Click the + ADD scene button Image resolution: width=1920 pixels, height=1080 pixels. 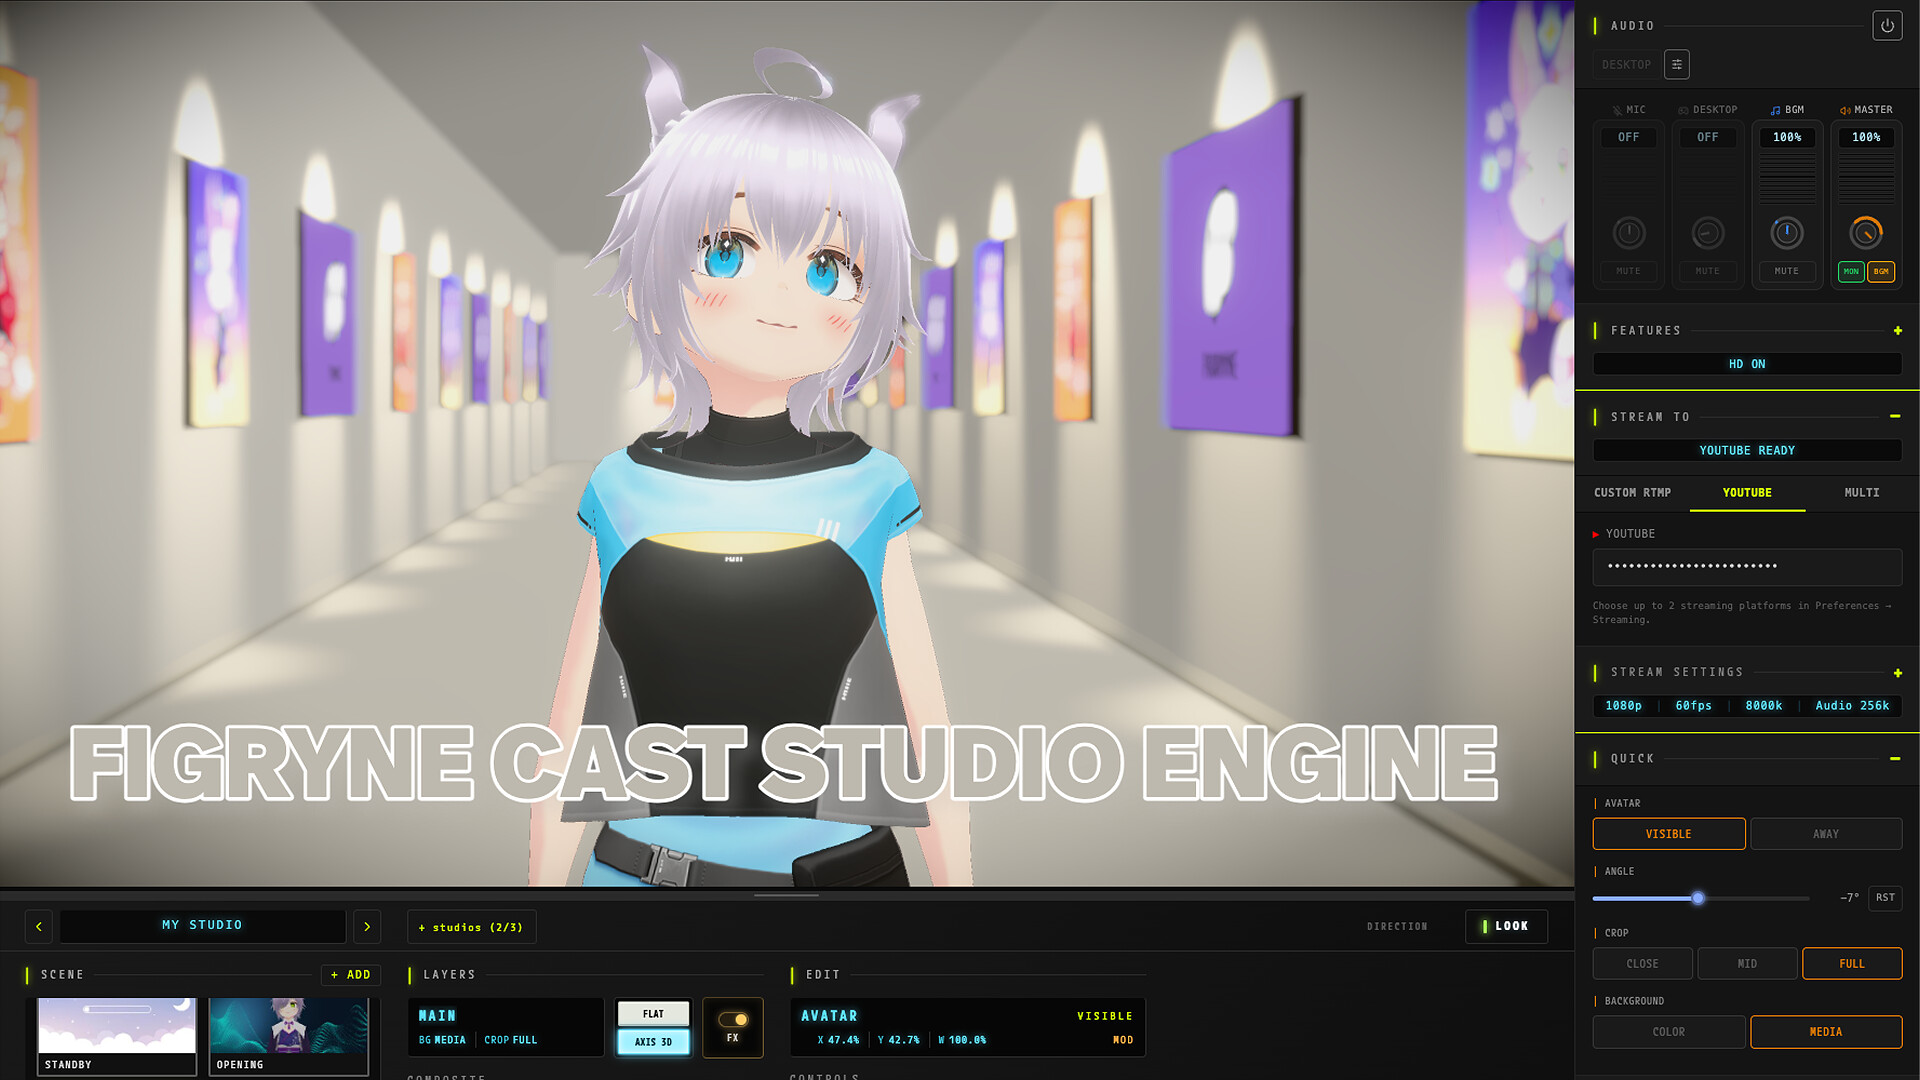(x=351, y=975)
